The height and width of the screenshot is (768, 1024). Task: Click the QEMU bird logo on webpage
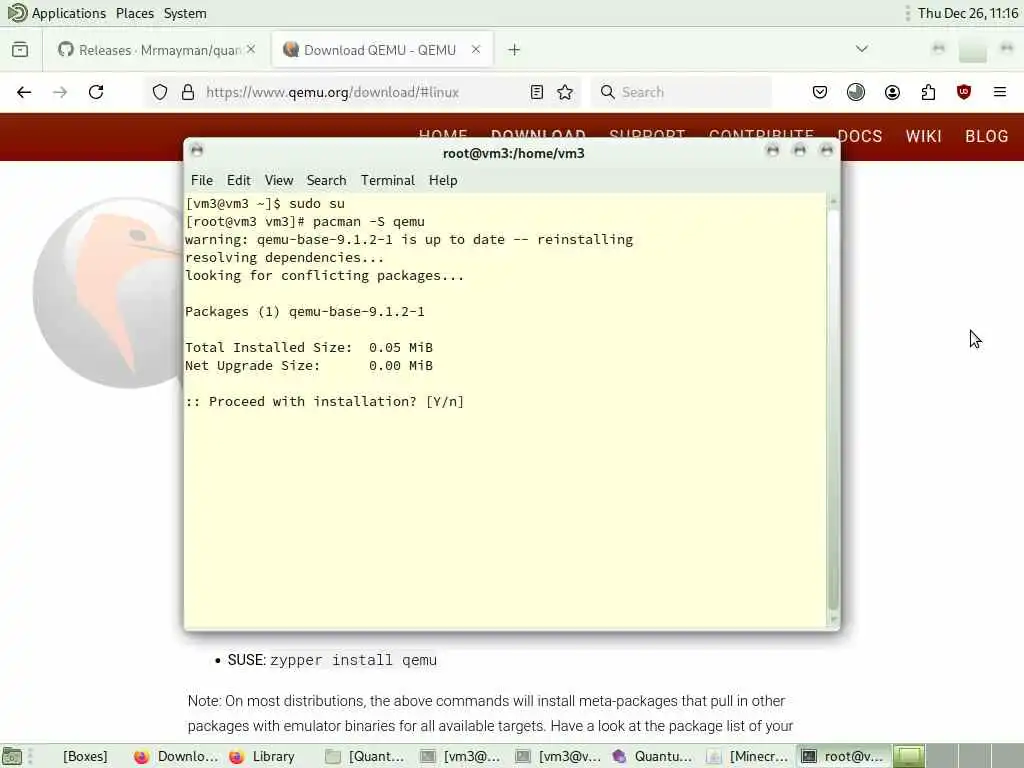[x=108, y=293]
